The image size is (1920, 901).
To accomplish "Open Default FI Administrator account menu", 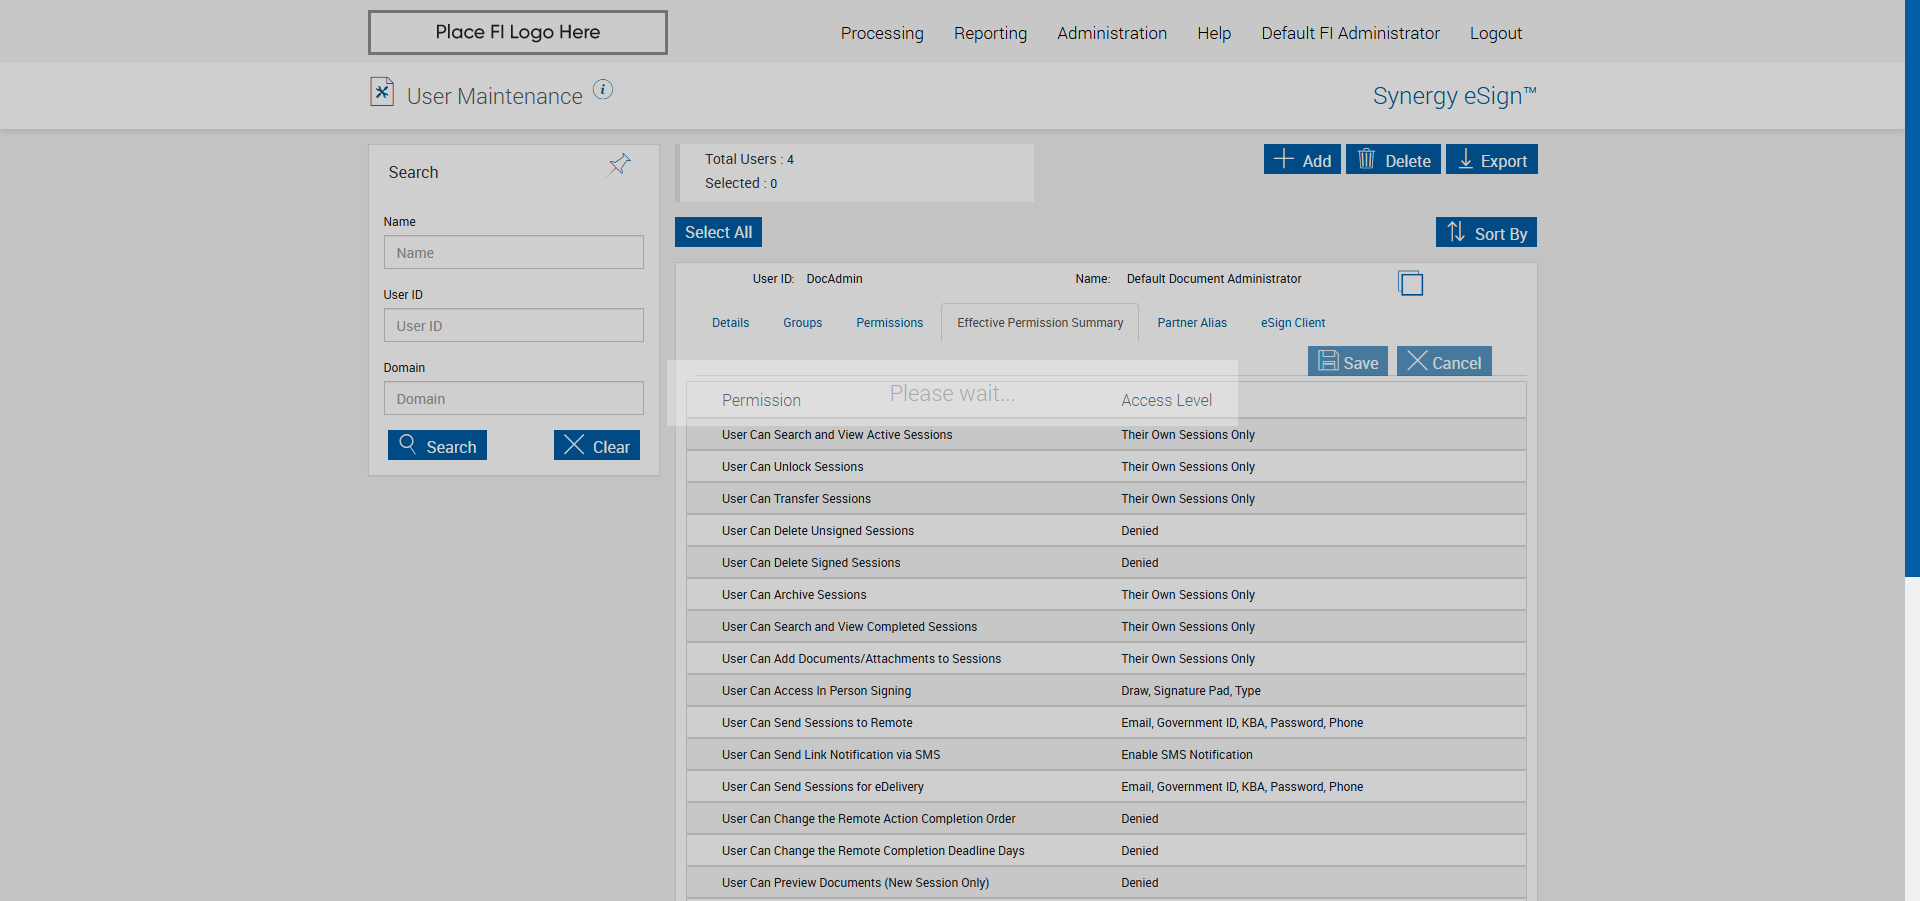I will (1350, 33).
